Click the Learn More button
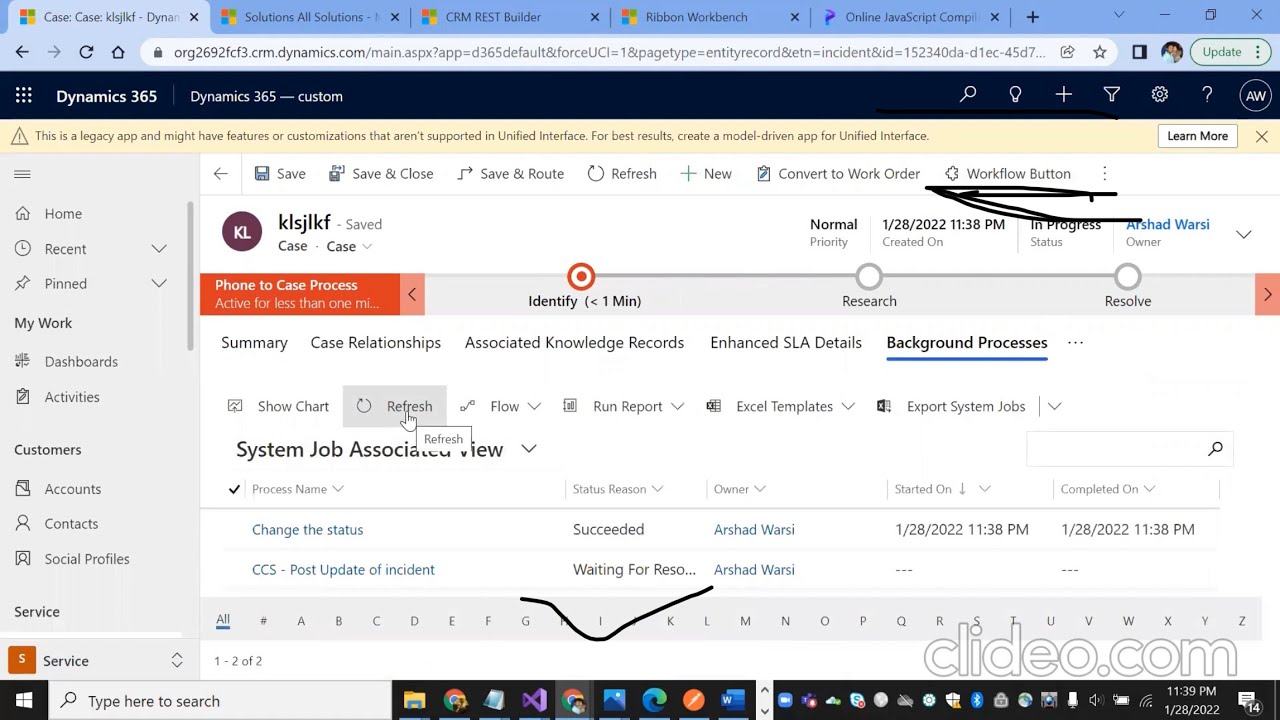The height and width of the screenshot is (720, 1280). (1197, 136)
